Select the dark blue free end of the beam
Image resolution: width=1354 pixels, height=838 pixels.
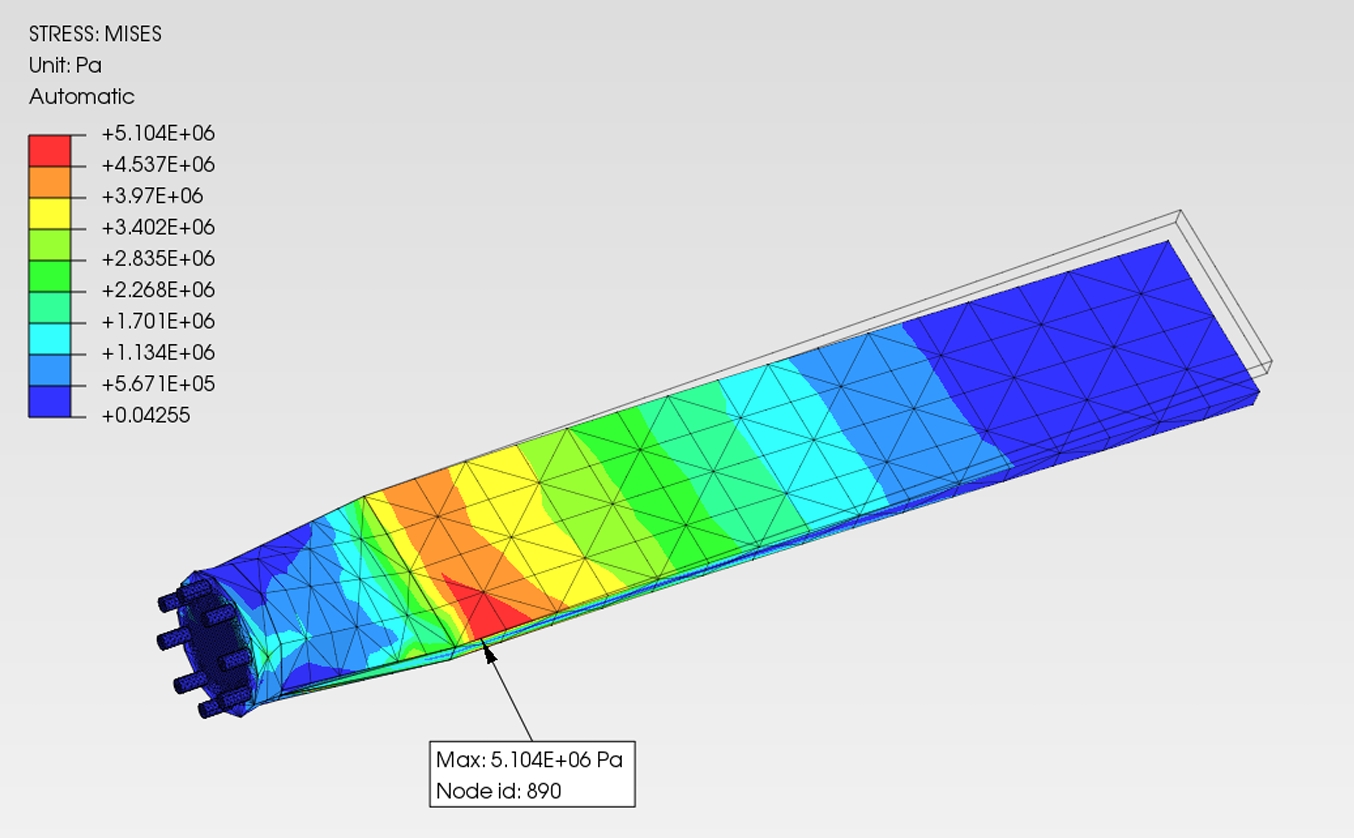1100,340
